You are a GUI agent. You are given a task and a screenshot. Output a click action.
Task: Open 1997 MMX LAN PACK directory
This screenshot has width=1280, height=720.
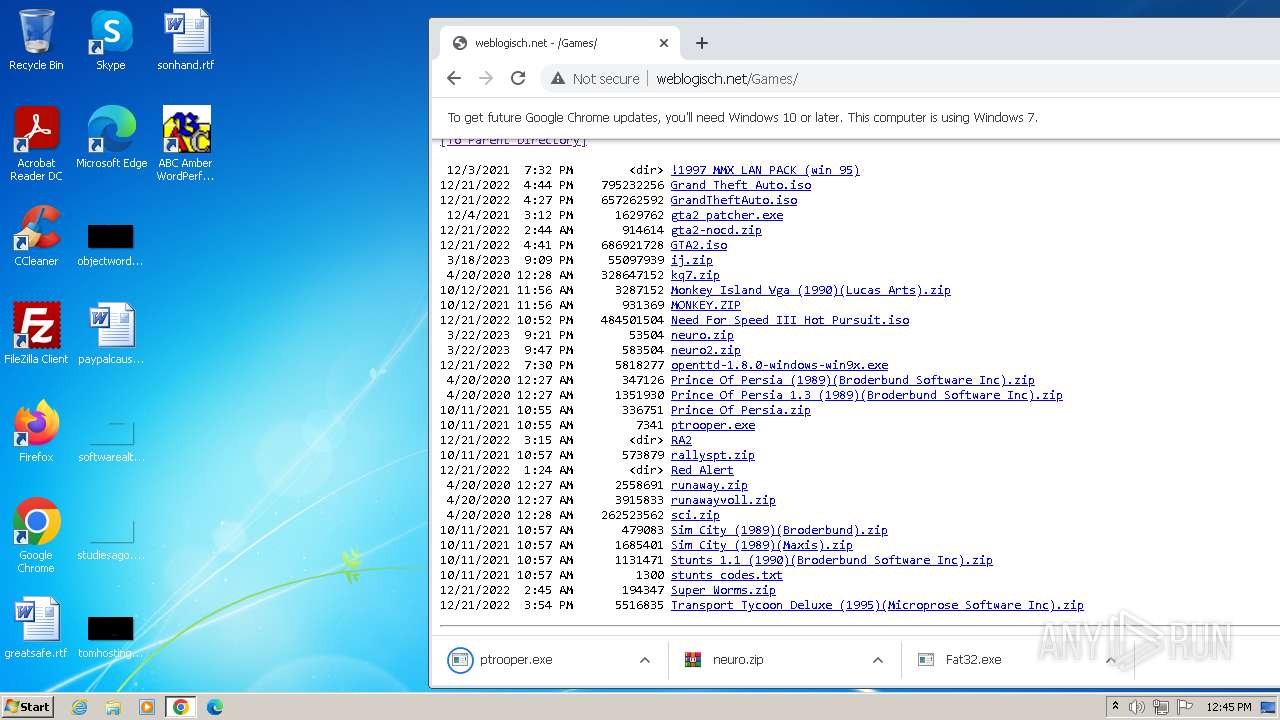click(765, 170)
